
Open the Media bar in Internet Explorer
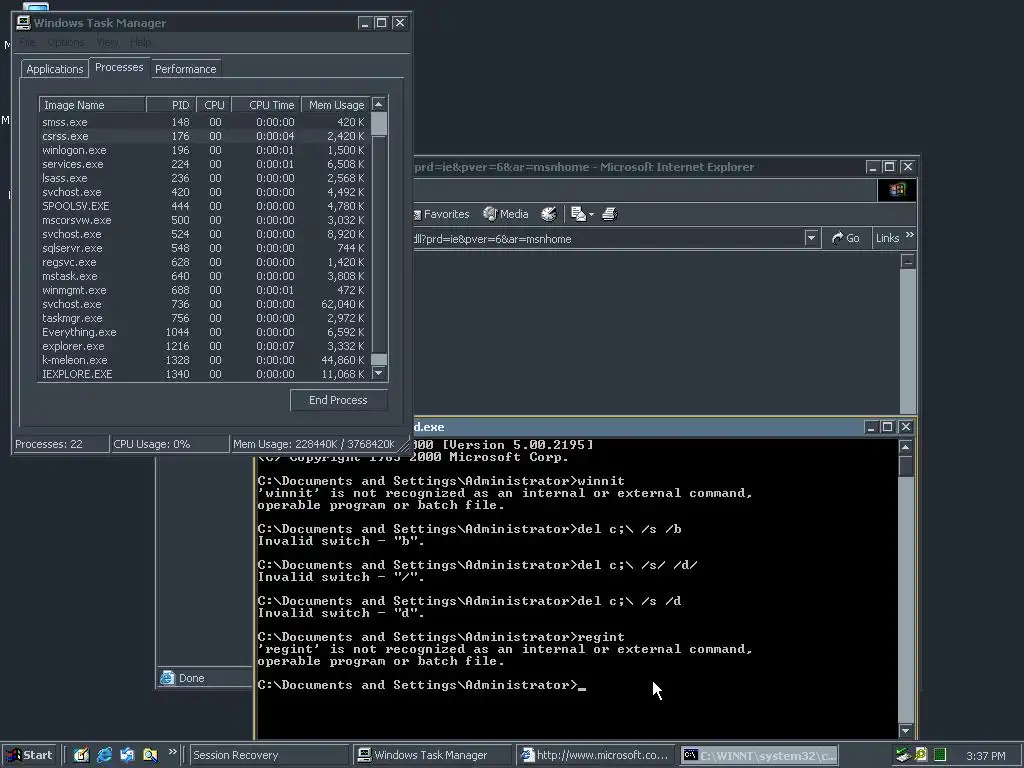[x=505, y=214]
